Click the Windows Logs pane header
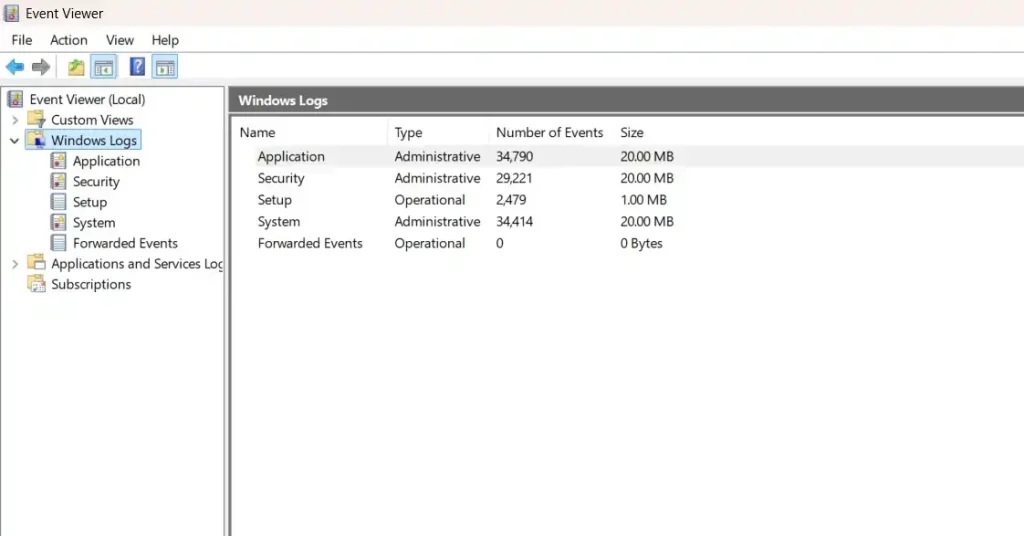 coord(626,101)
